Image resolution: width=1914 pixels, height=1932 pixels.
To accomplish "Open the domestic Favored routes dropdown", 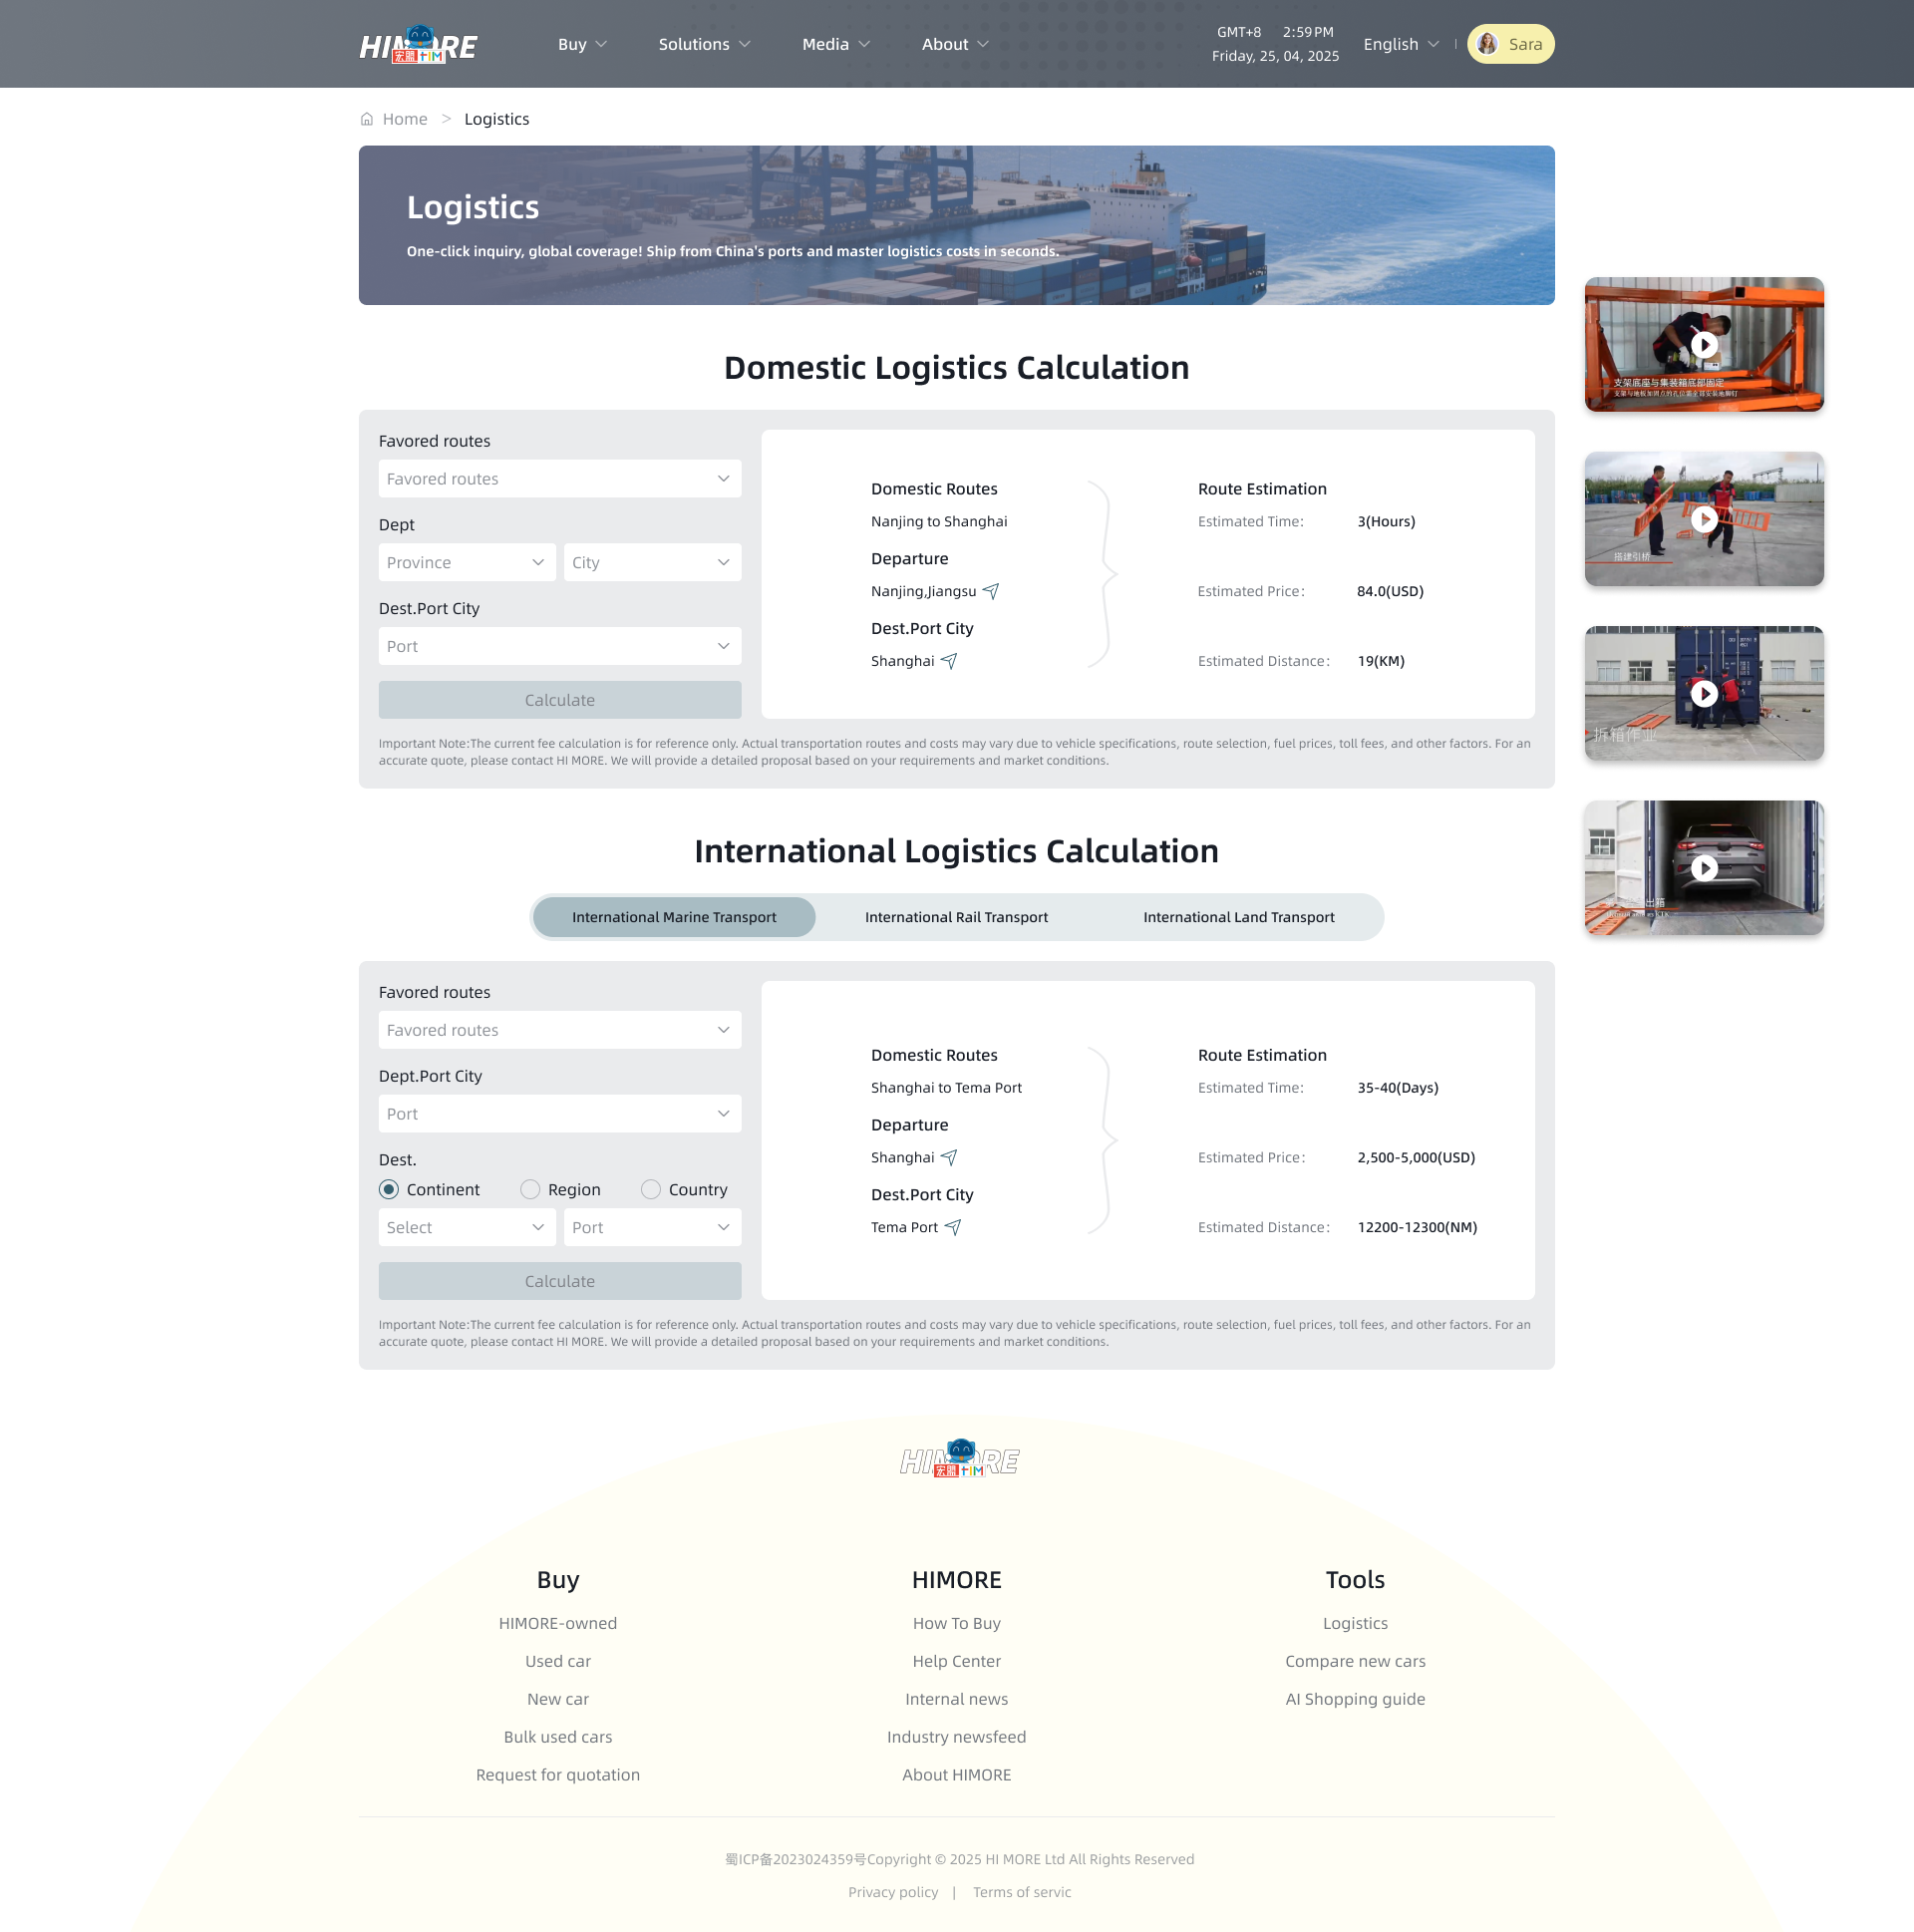I will point(560,479).
